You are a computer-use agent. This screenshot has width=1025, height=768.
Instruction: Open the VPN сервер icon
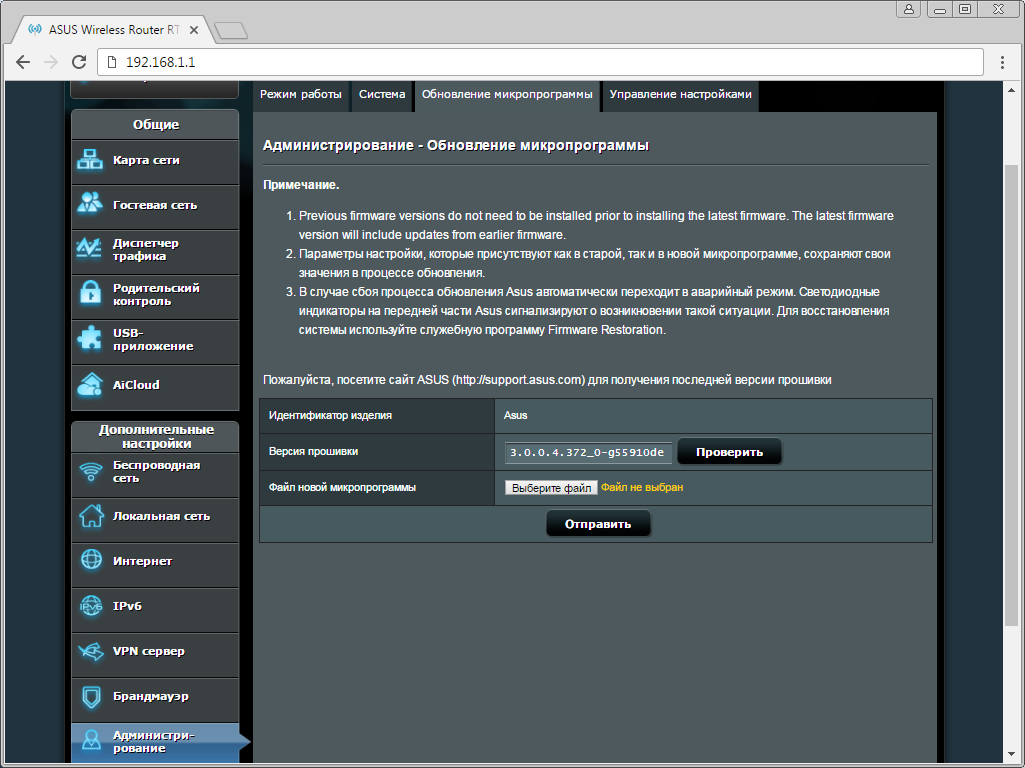[x=91, y=651]
